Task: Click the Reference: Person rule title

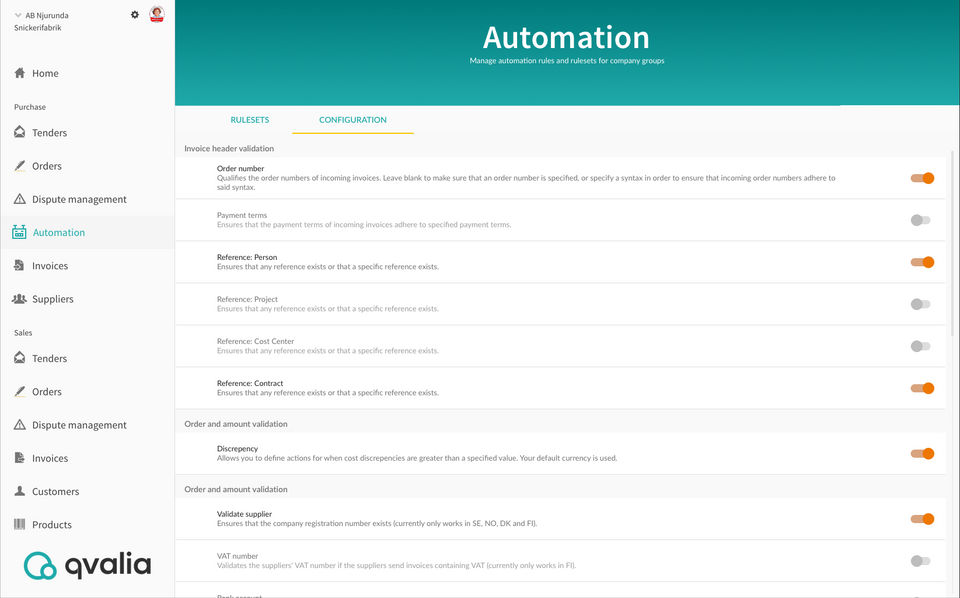Action: pos(247,257)
